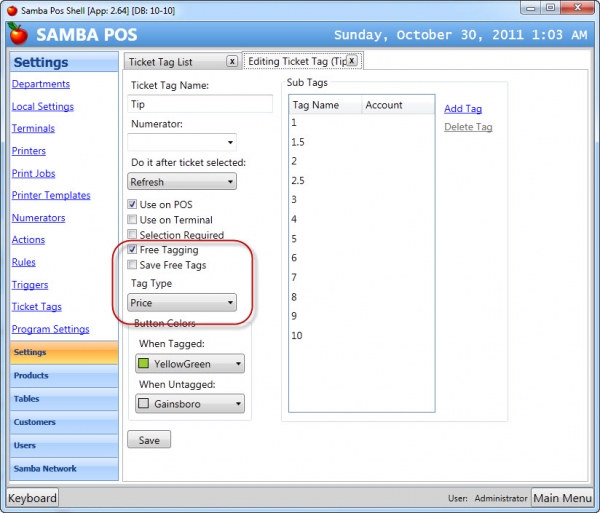Open the Departments settings link
Image resolution: width=600 pixels, height=513 pixels.
pos(41,84)
